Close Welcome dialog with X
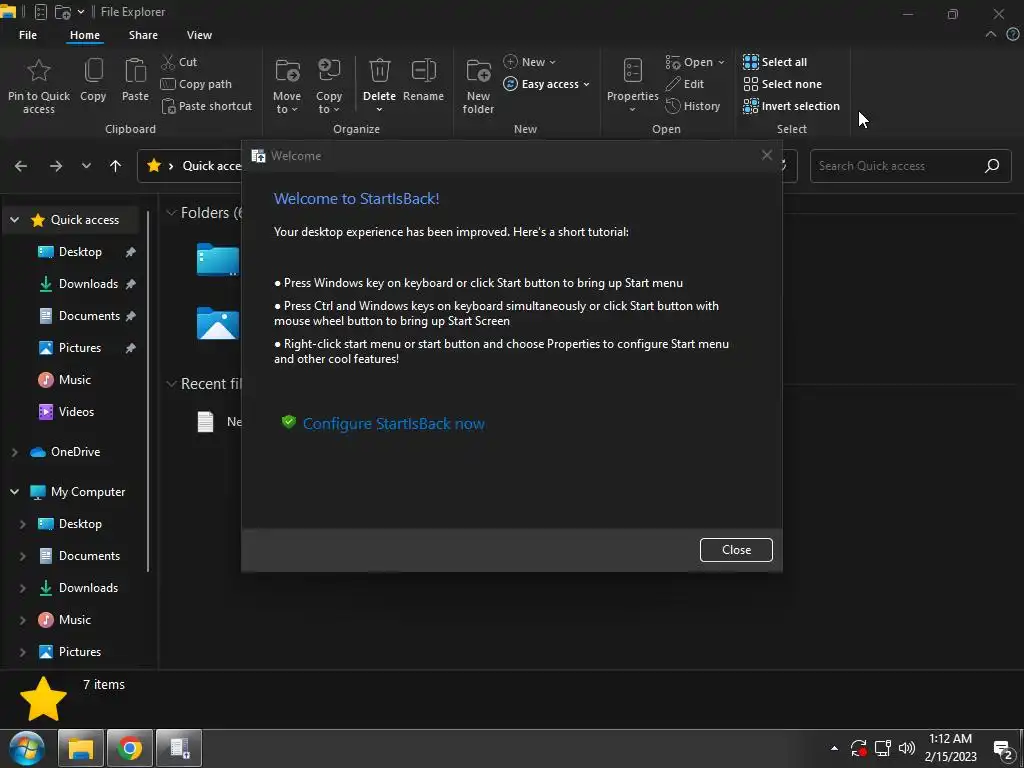The height and width of the screenshot is (768, 1024). [767, 155]
